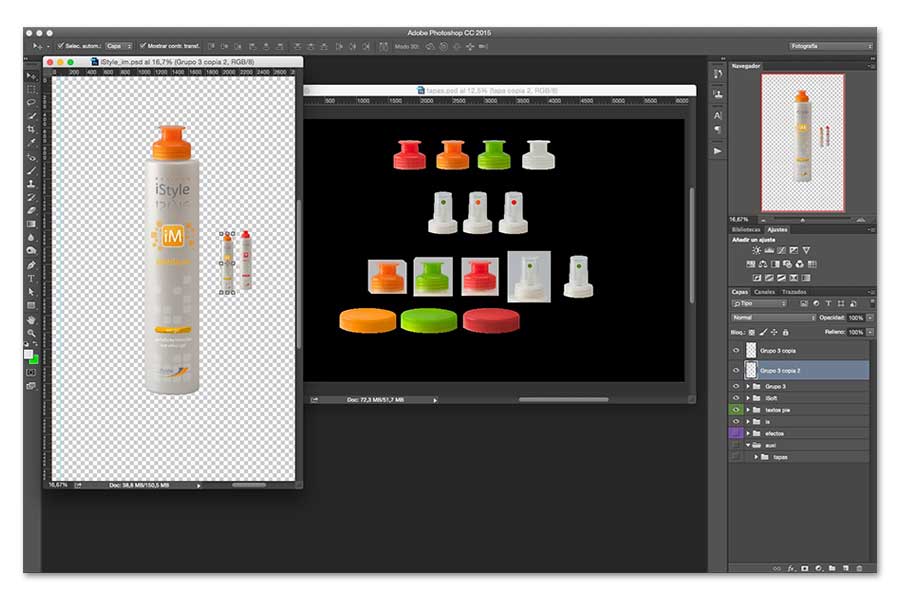Open the Normal blend mode dropdown
Image resolution: width=900 pixels, height=600 pixels.
tap(773, 318)
